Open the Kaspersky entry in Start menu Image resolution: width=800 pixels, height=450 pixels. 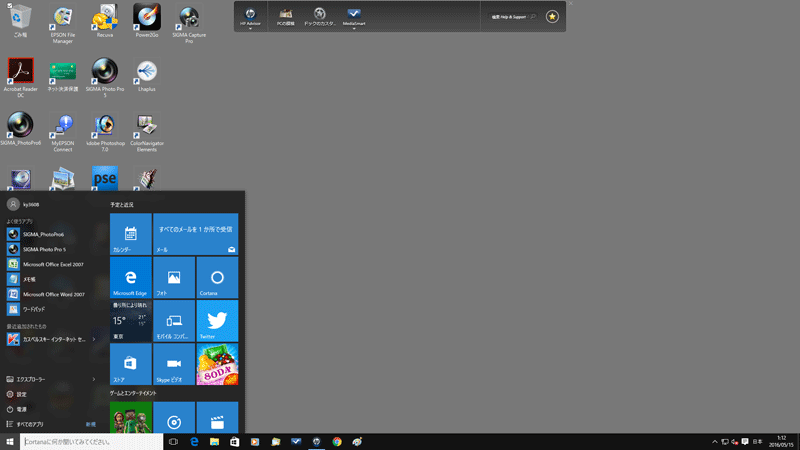tap(47, 339)
